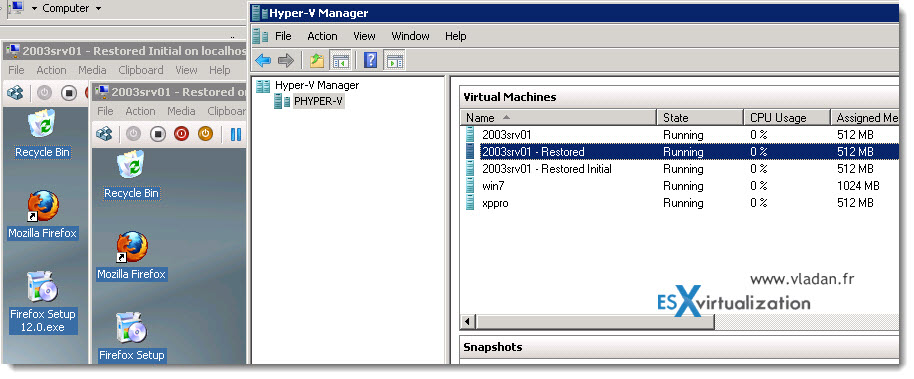Open Help menu in Hyper-V Manager
Image resolution: width=914 pixels, height=379 pixels.
click(455, 36)
